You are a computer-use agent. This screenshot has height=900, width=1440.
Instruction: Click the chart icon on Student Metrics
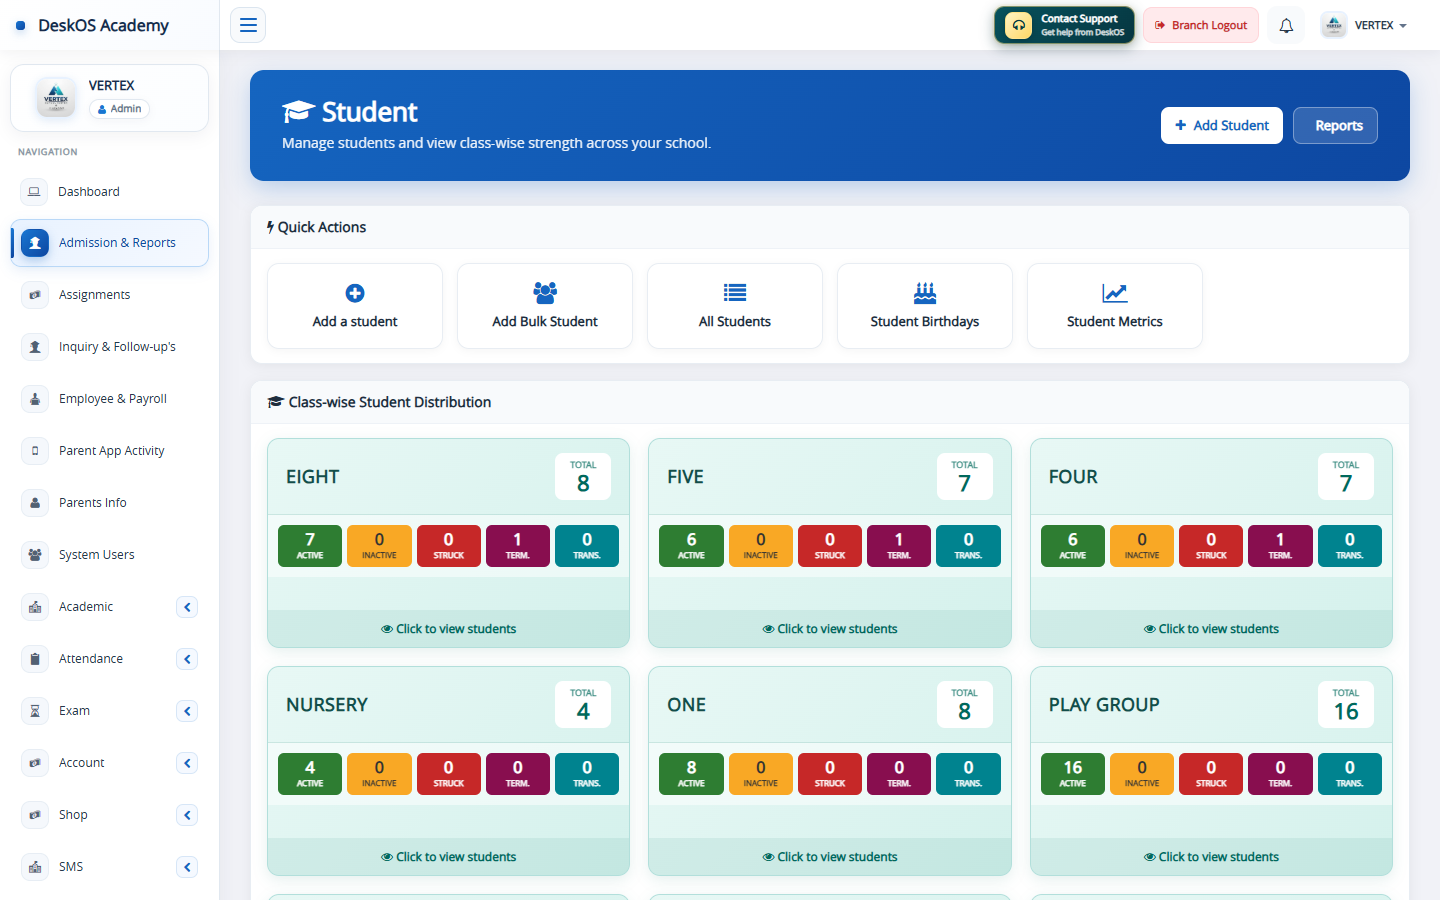coord(1115,293)
